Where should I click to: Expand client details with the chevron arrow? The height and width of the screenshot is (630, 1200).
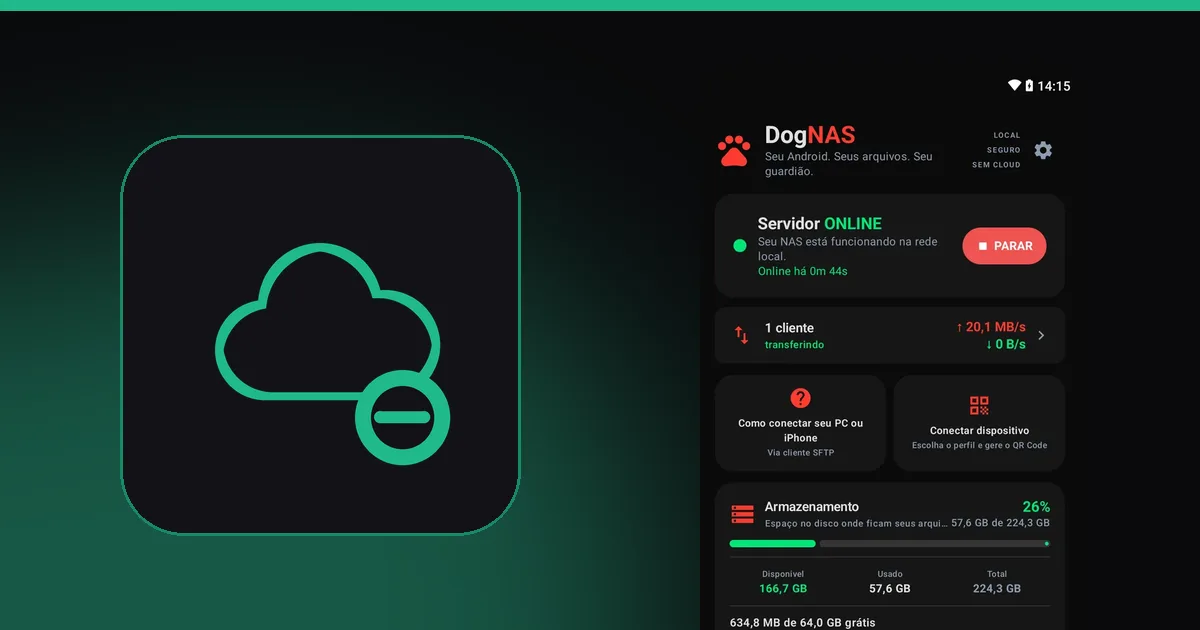1041,335
